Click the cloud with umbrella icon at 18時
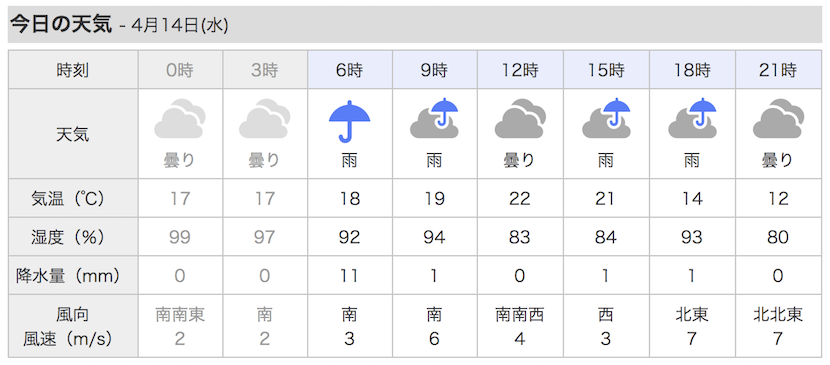 (x=692, y=118)
